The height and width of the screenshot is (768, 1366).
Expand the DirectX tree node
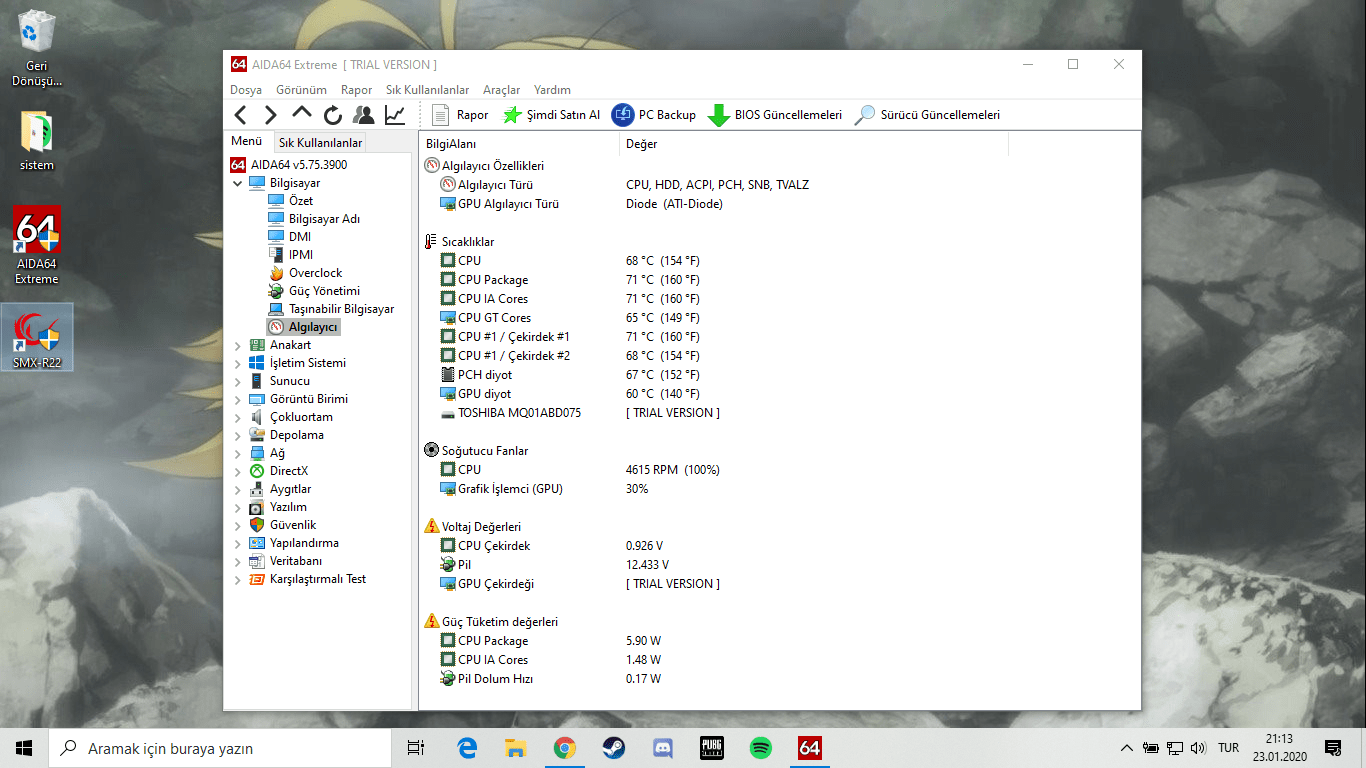[237, 471]
